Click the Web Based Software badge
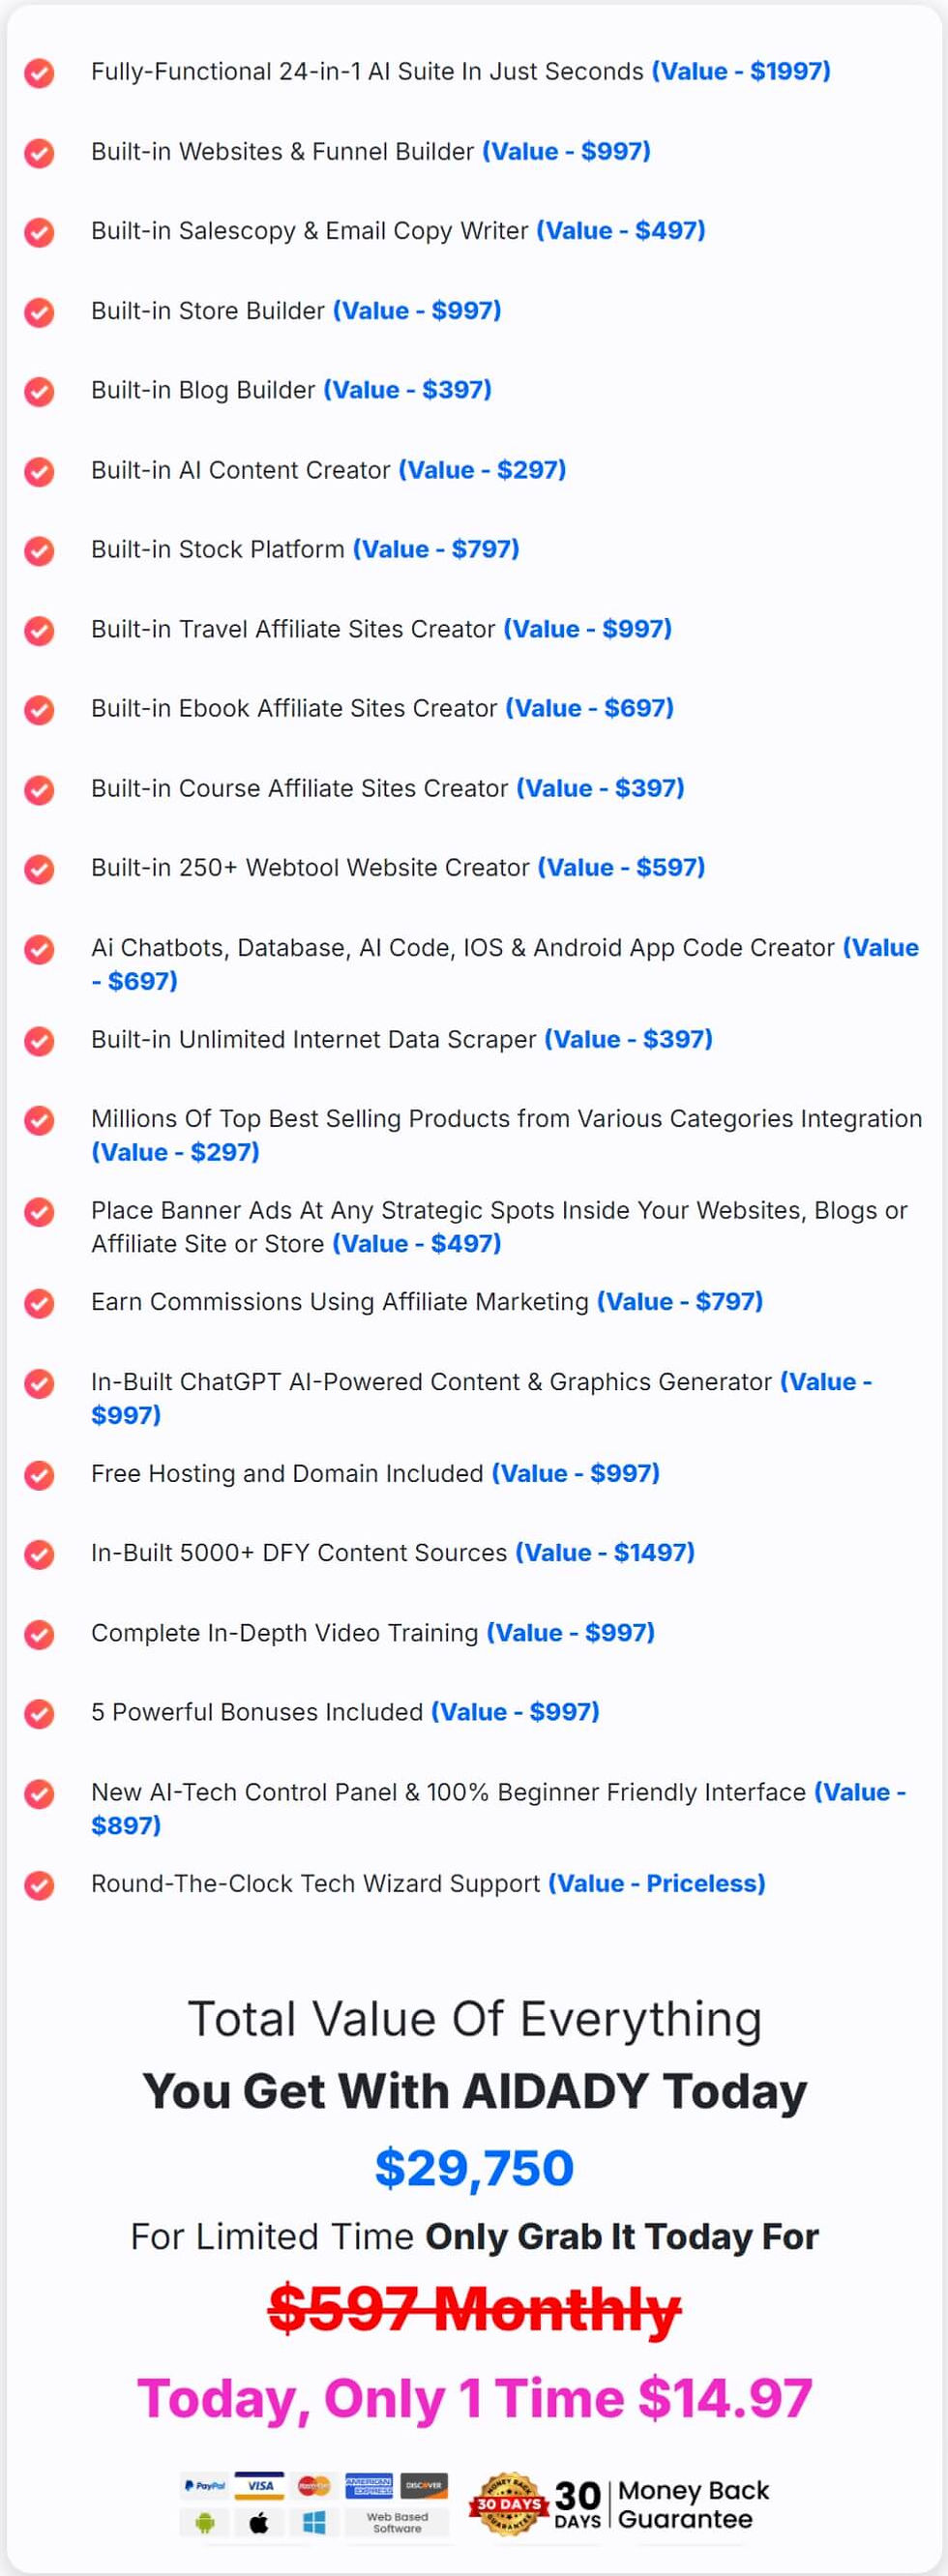 pos(397,2523)
